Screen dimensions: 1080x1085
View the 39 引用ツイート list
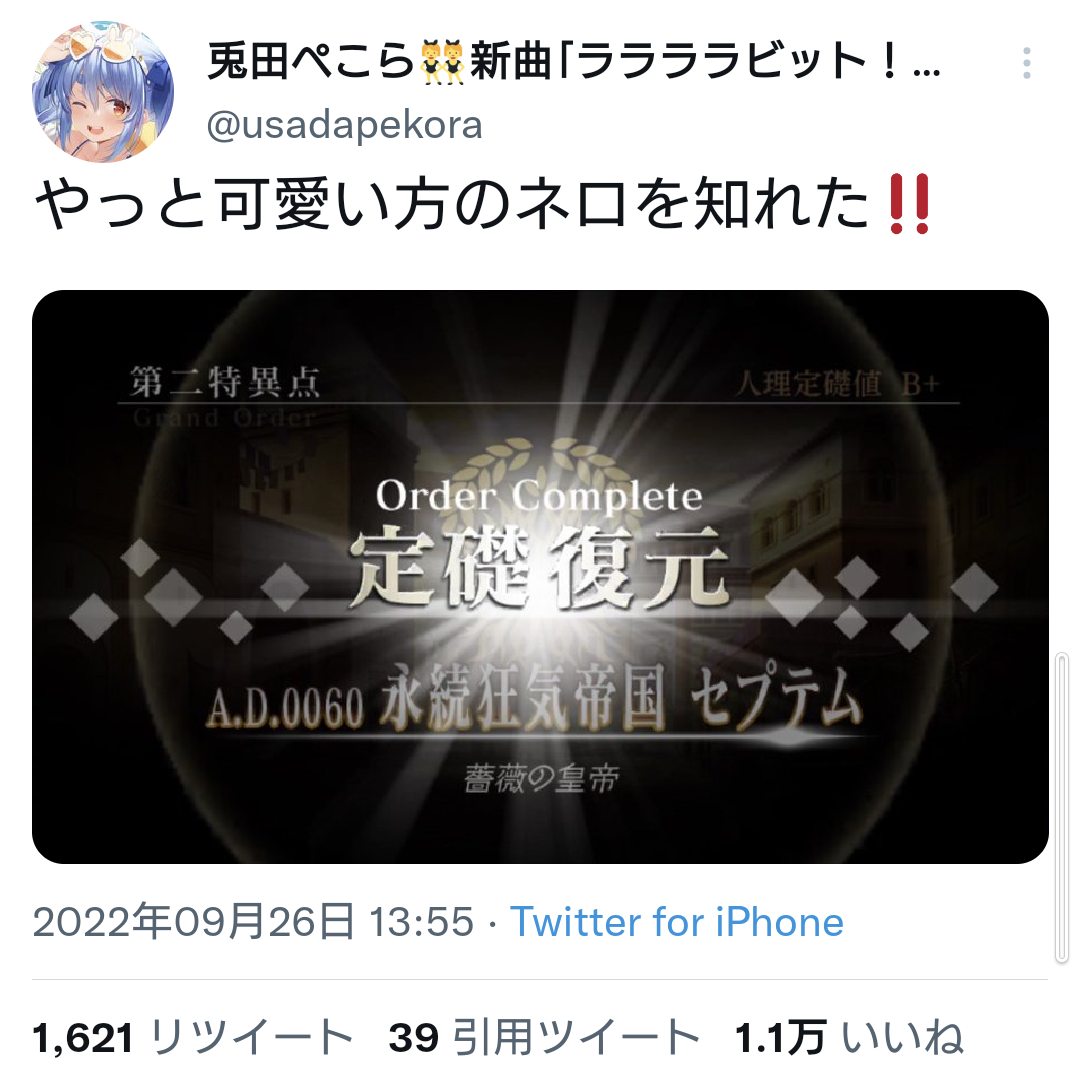544,1038
